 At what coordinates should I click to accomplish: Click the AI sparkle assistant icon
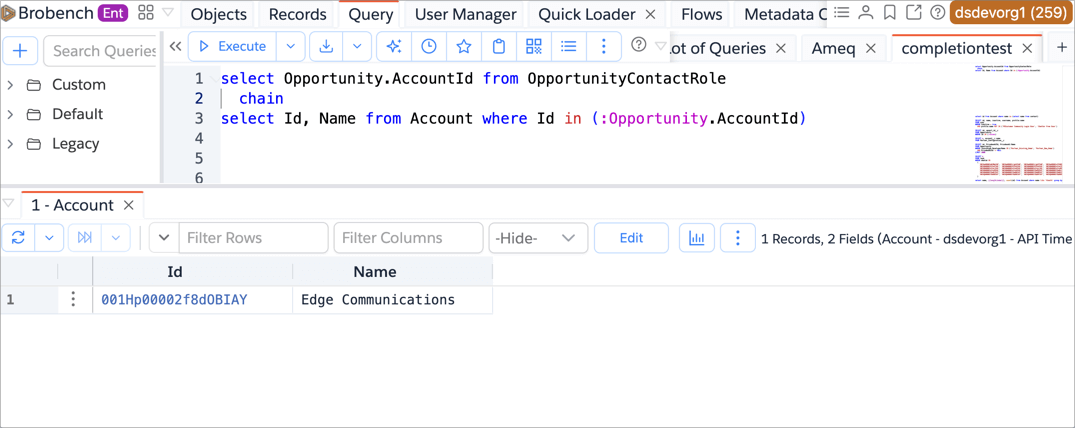394,47
